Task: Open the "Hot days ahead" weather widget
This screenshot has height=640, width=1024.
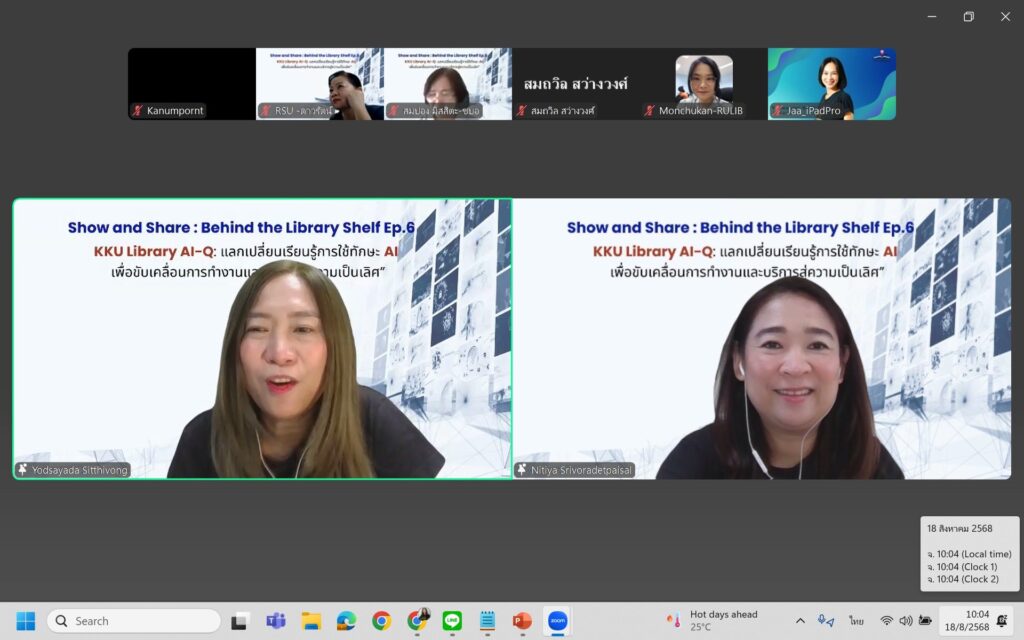Action: click(x=712, y=621)
